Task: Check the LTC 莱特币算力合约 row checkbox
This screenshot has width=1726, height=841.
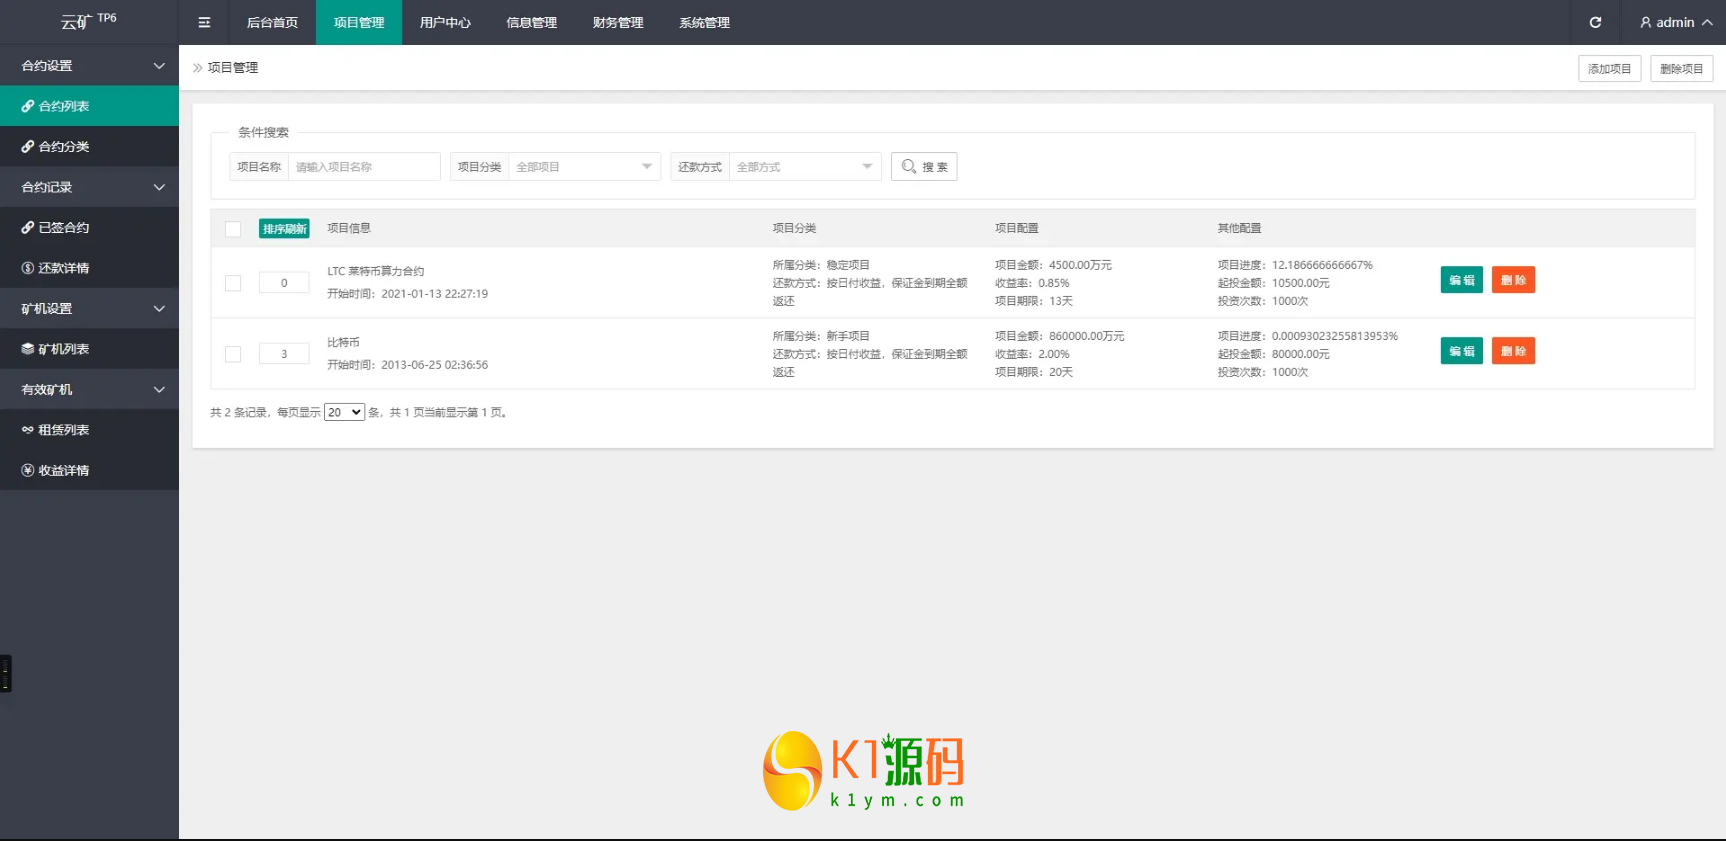Action: point(233,283)
